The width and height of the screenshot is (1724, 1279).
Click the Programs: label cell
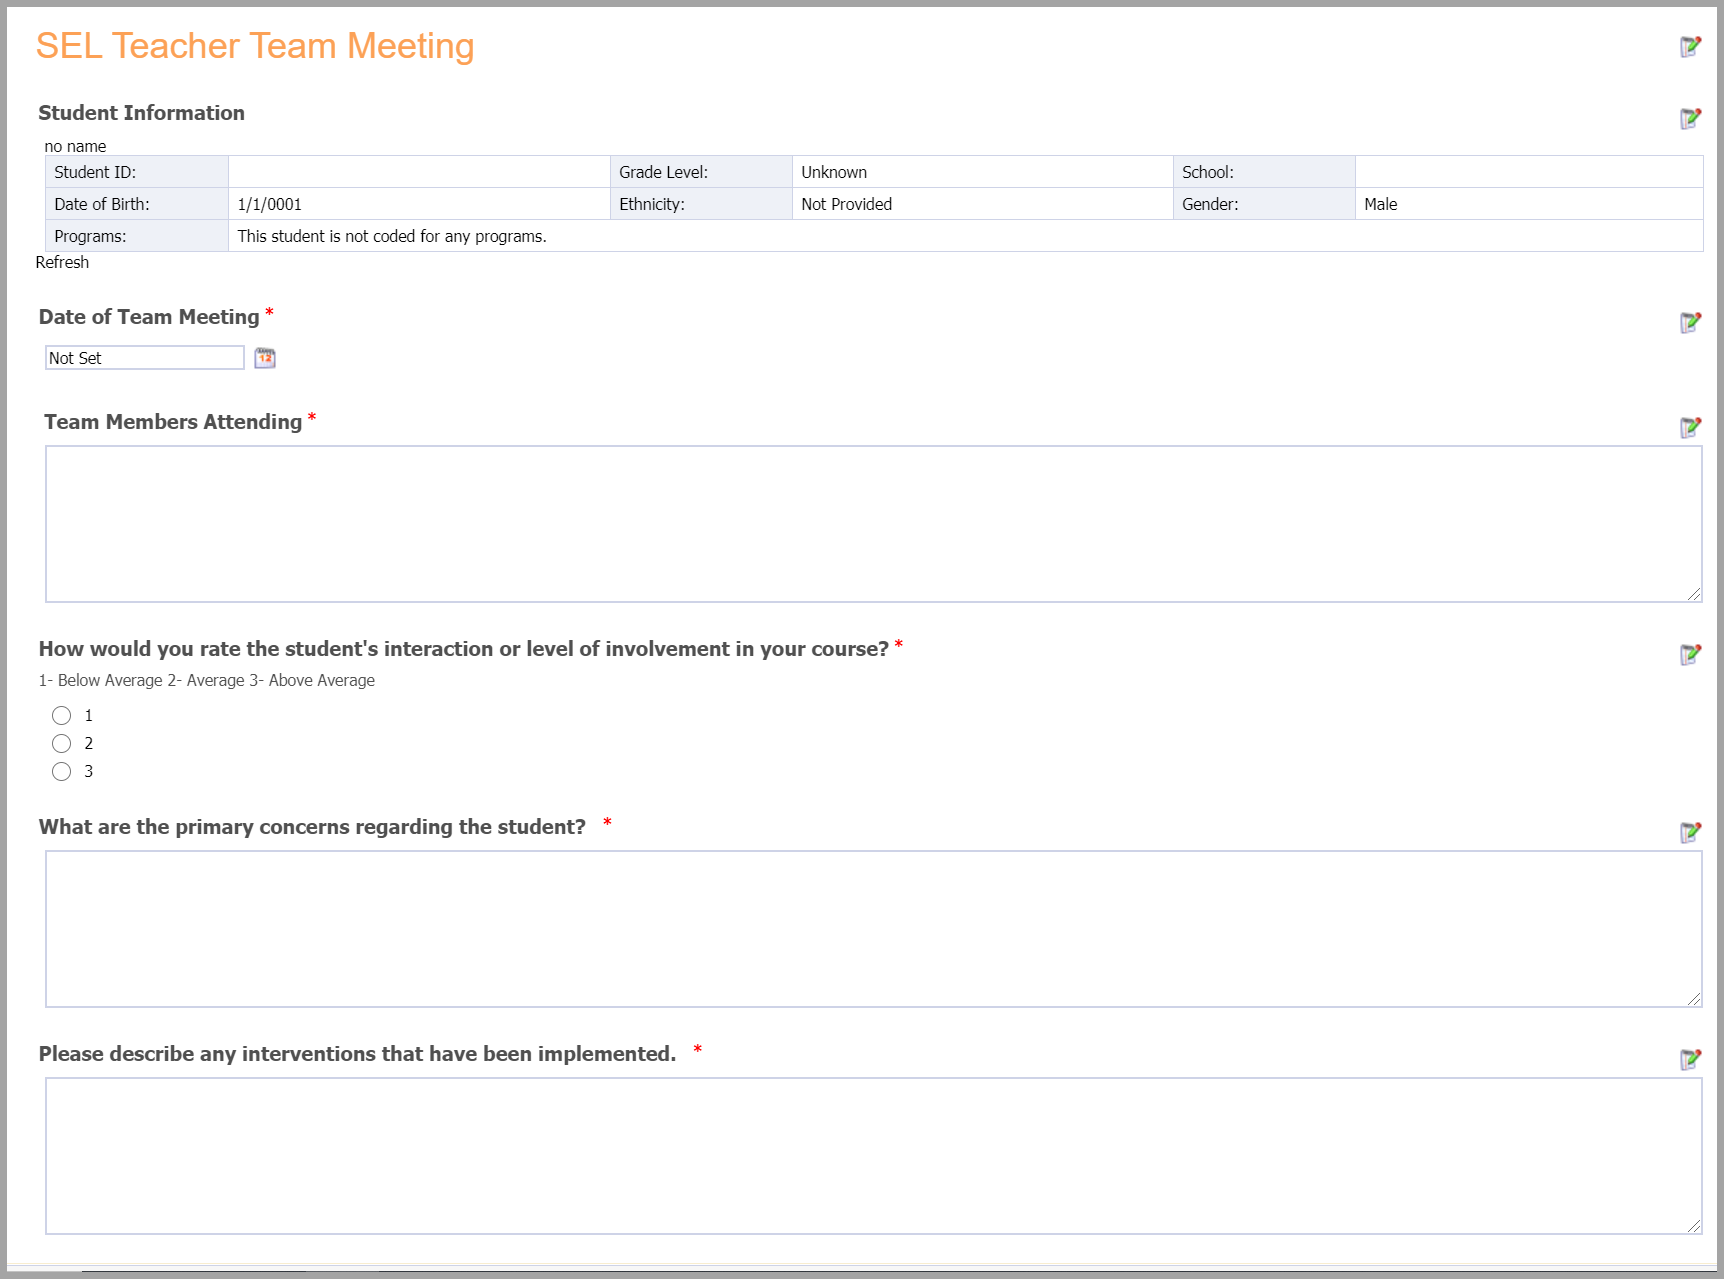coord(137,236)
